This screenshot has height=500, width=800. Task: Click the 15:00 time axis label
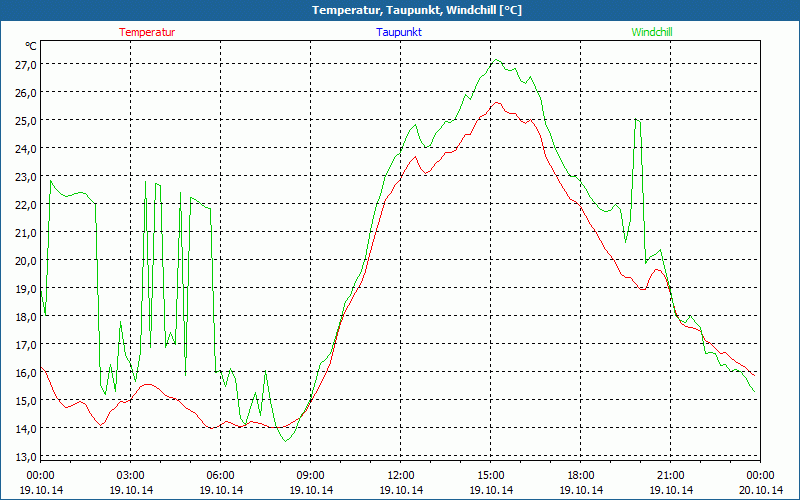point(491,476)
